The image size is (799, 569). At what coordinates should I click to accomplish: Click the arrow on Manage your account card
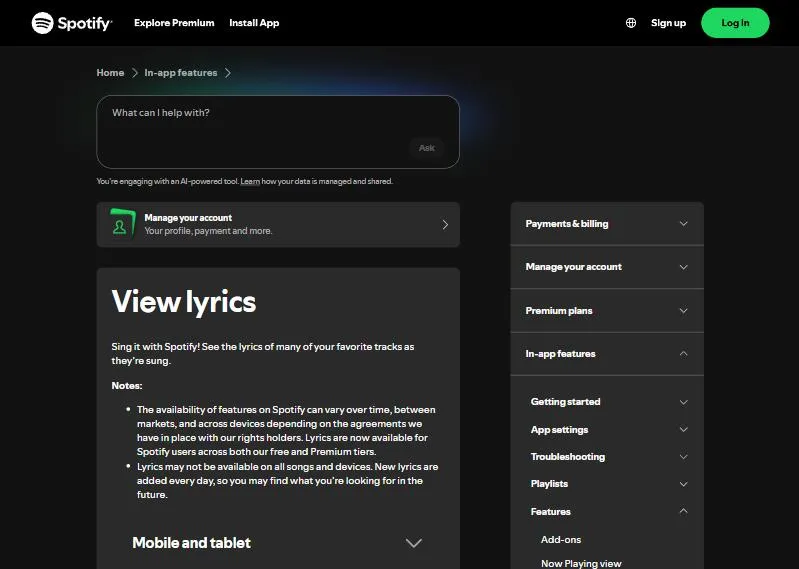coord(445,225)
